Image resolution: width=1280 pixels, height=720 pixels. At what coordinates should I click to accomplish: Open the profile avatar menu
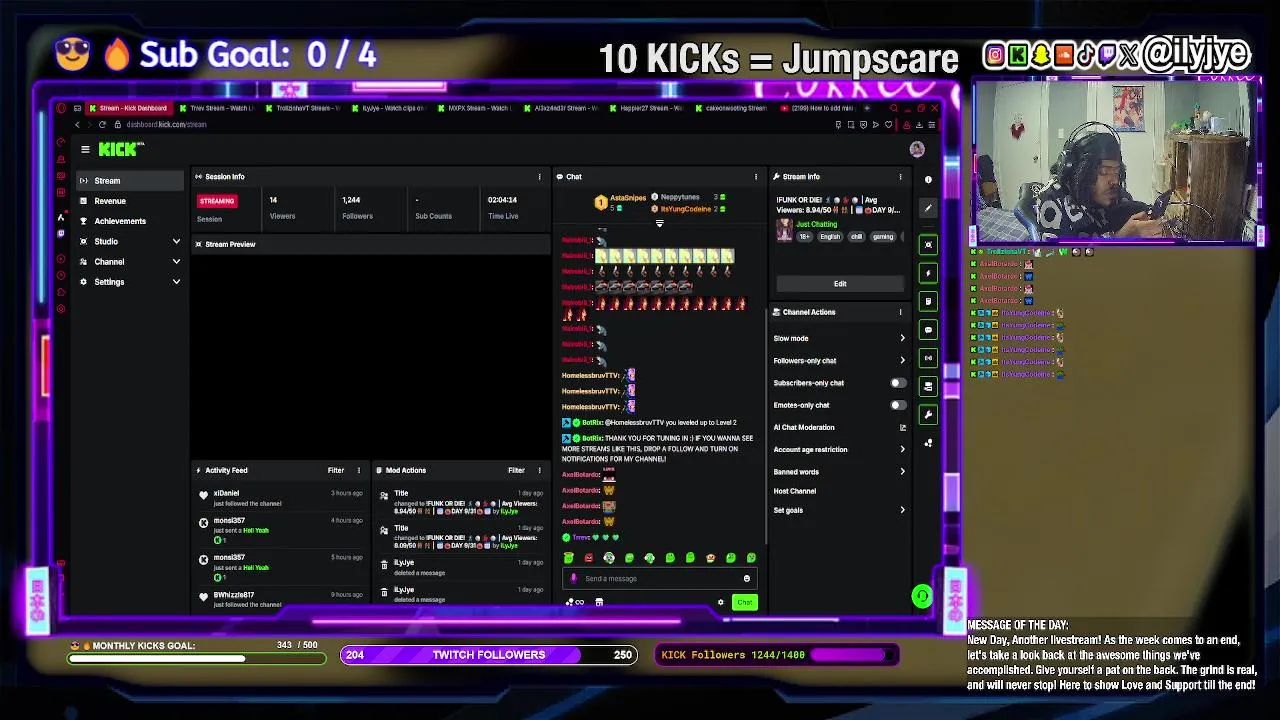917,149
